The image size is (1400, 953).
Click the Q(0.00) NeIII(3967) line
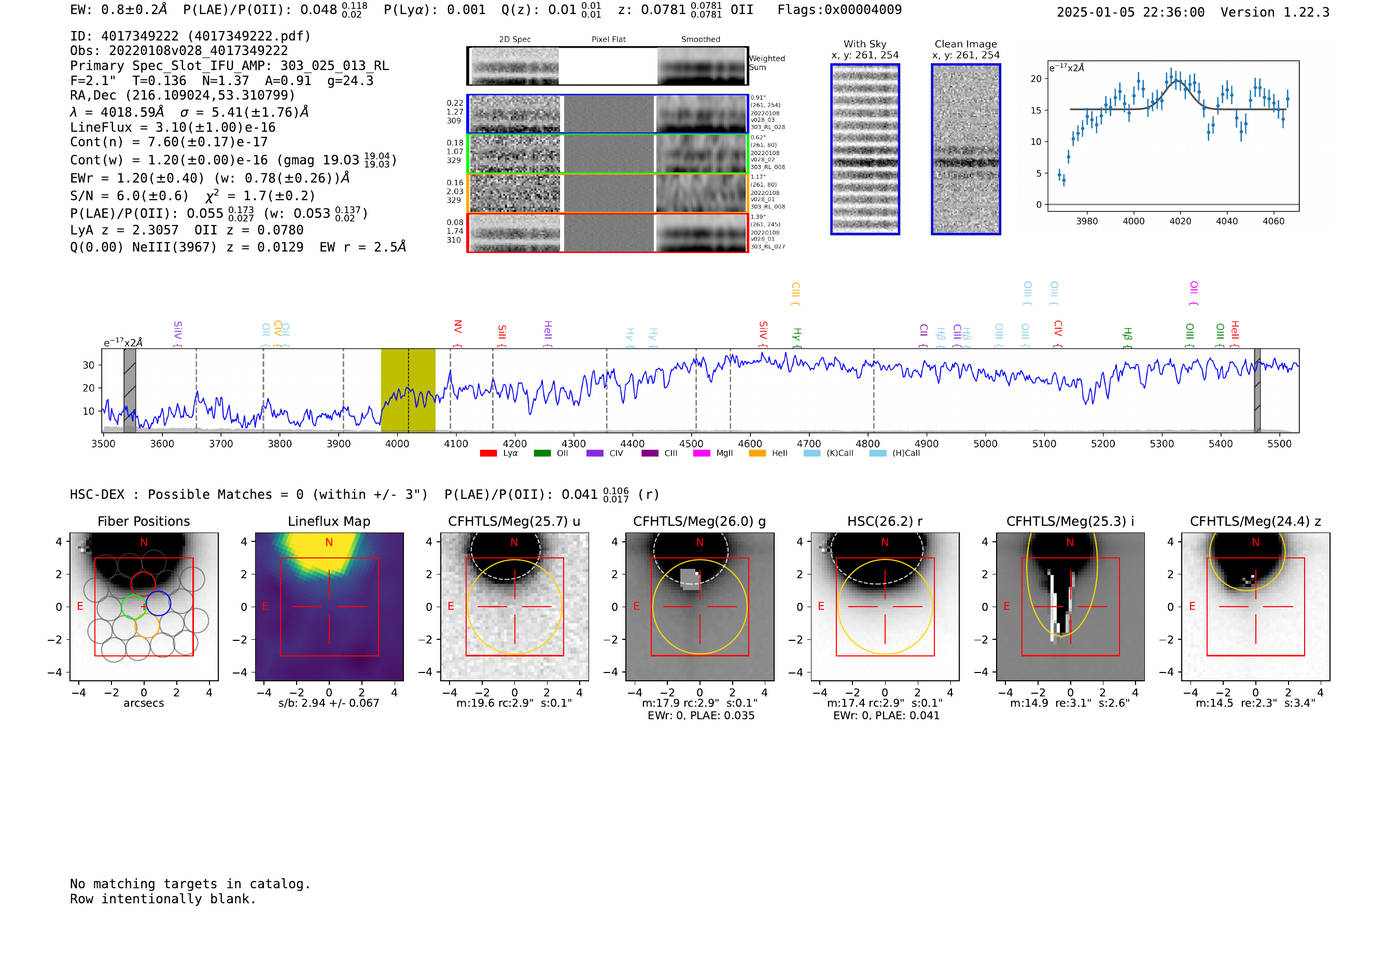(238, 247)
